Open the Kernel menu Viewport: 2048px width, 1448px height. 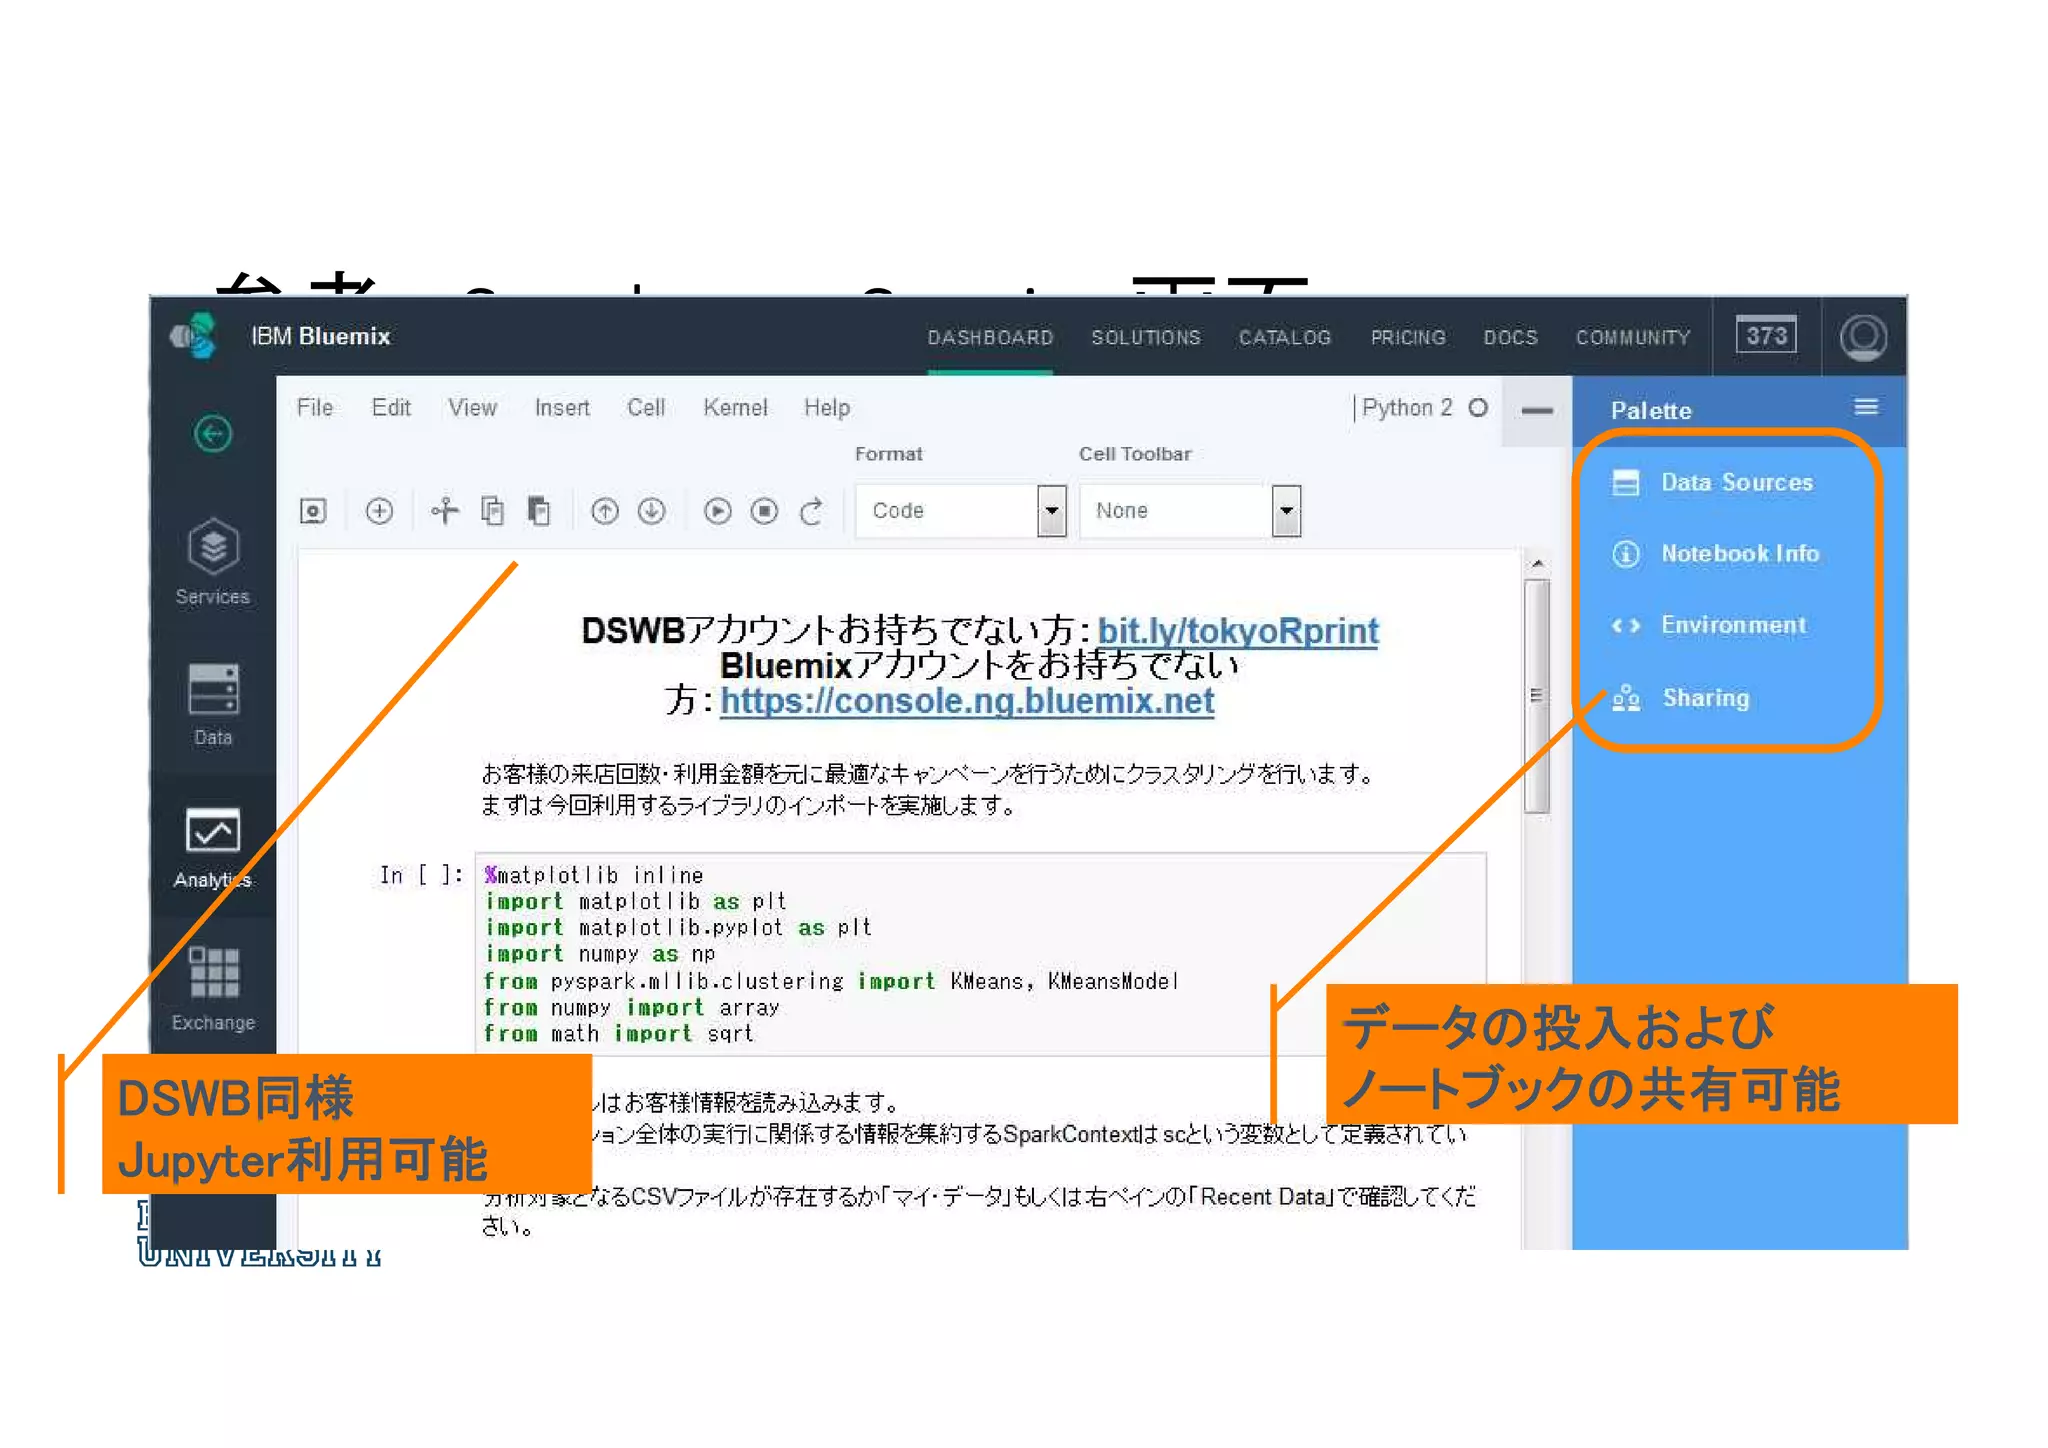pyautogui.click(x=735, y=408)
